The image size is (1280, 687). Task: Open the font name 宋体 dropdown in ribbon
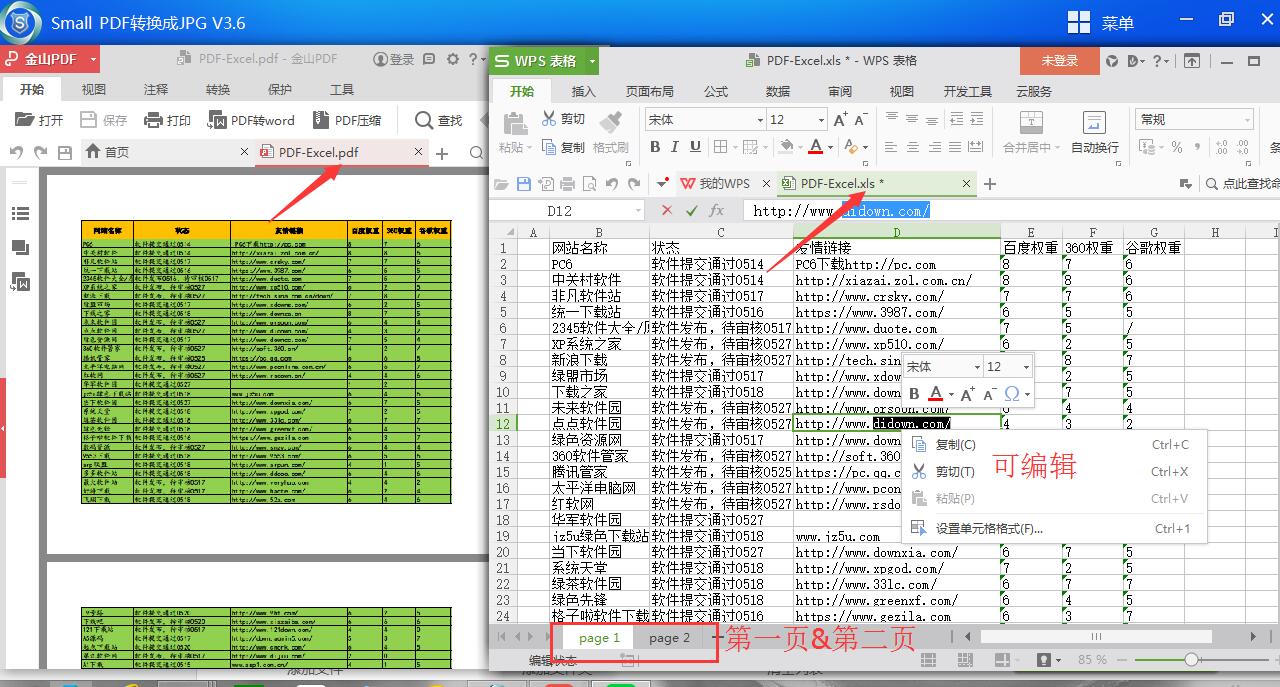tap(759, 119)
